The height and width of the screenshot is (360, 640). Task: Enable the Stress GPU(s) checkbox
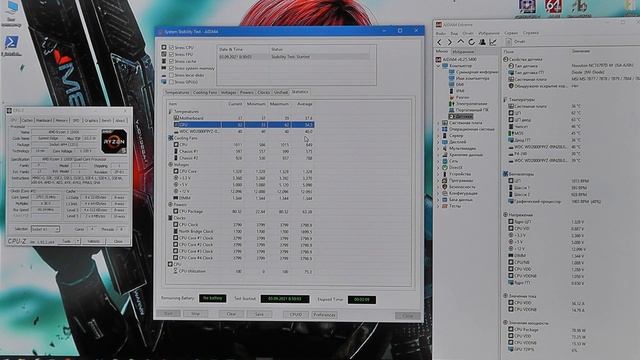(171, 82)
